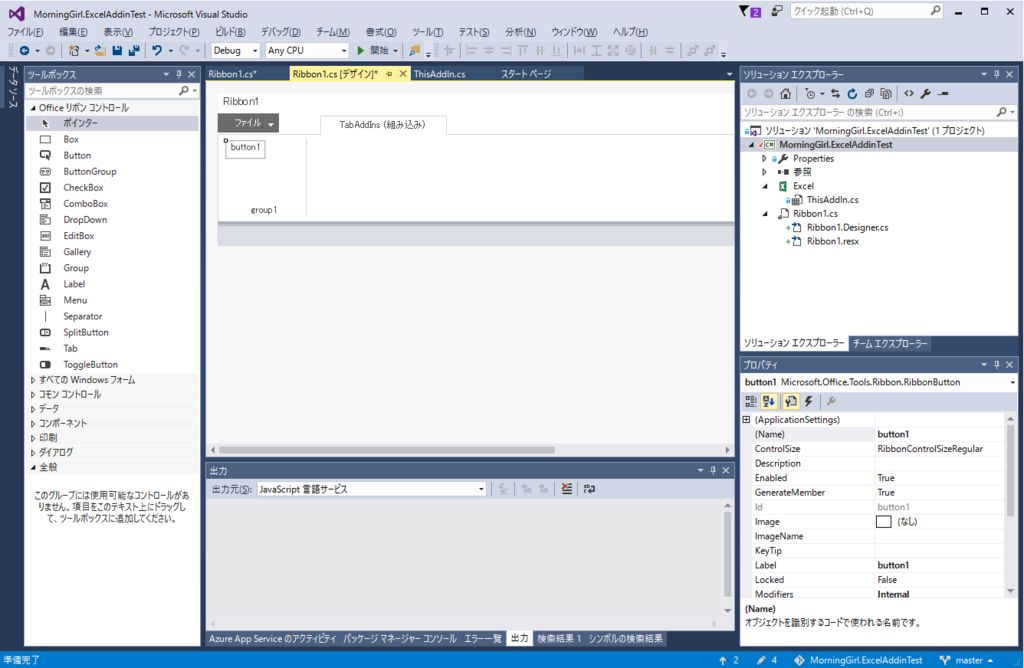Toggle Show All Files in Solution Explorer
Image resolution: width=1024 pixels, height=668 pixels.
point(886,93)
